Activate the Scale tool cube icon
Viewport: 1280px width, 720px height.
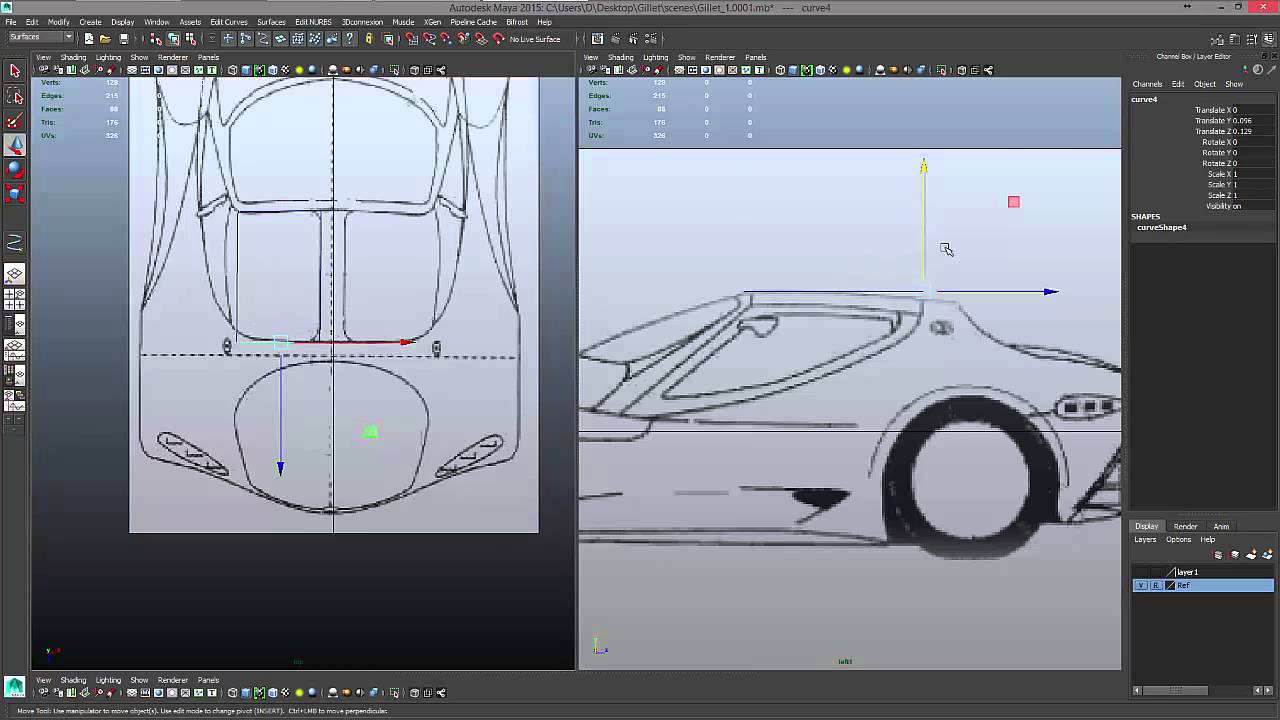[14, 194]
